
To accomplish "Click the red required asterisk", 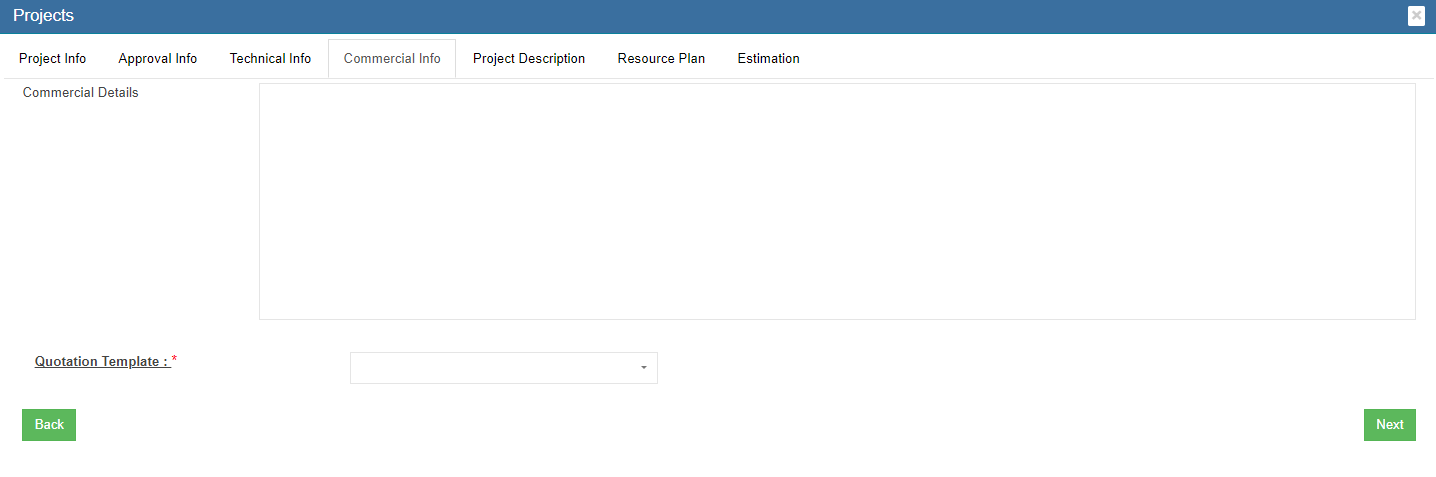I will tap(175, 359).
